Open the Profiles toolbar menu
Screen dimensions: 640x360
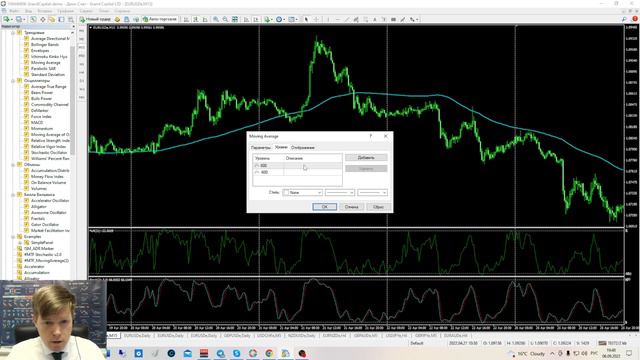tap(20, 19)
